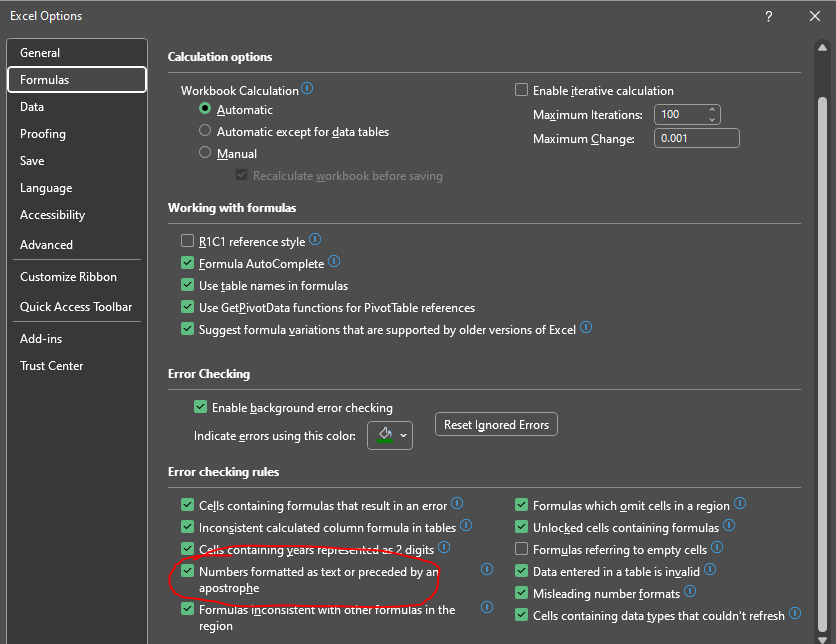
Task: Select the Formulas options category
Action: (77, 79)
